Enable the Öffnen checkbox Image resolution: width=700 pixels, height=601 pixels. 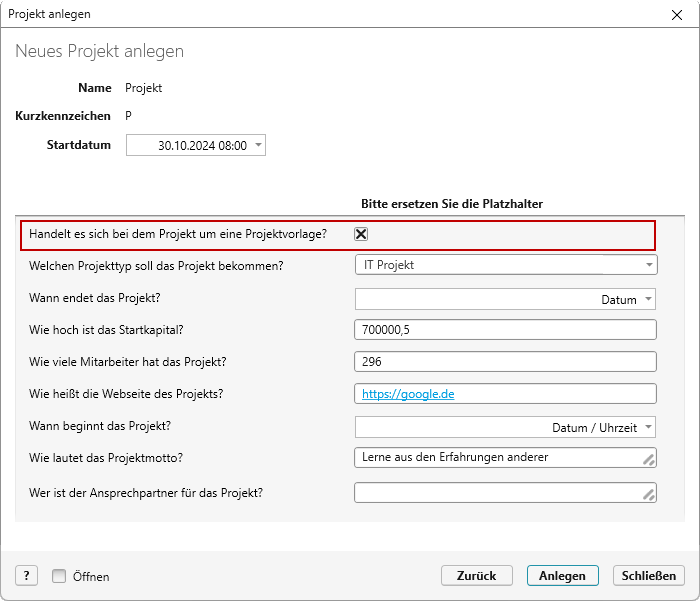pos(59,576)
